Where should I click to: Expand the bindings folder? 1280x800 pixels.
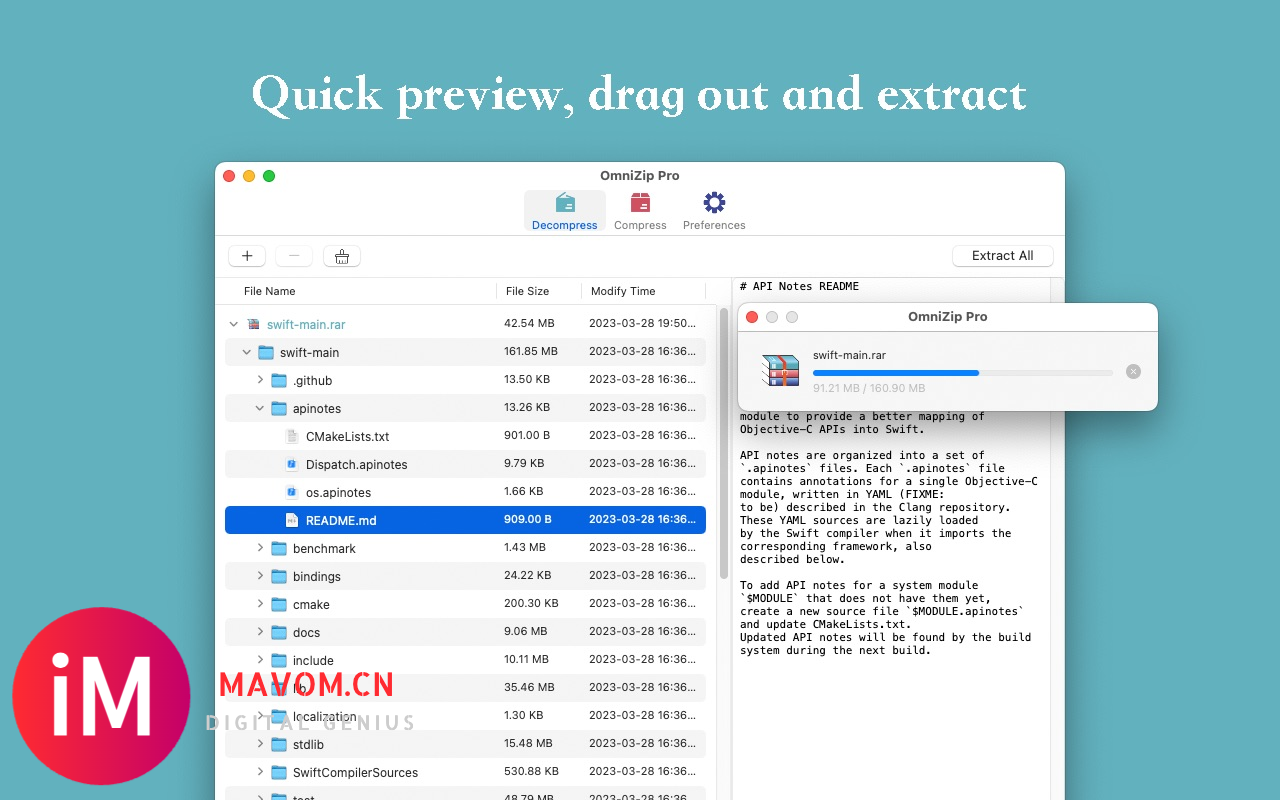coord(260,576)
